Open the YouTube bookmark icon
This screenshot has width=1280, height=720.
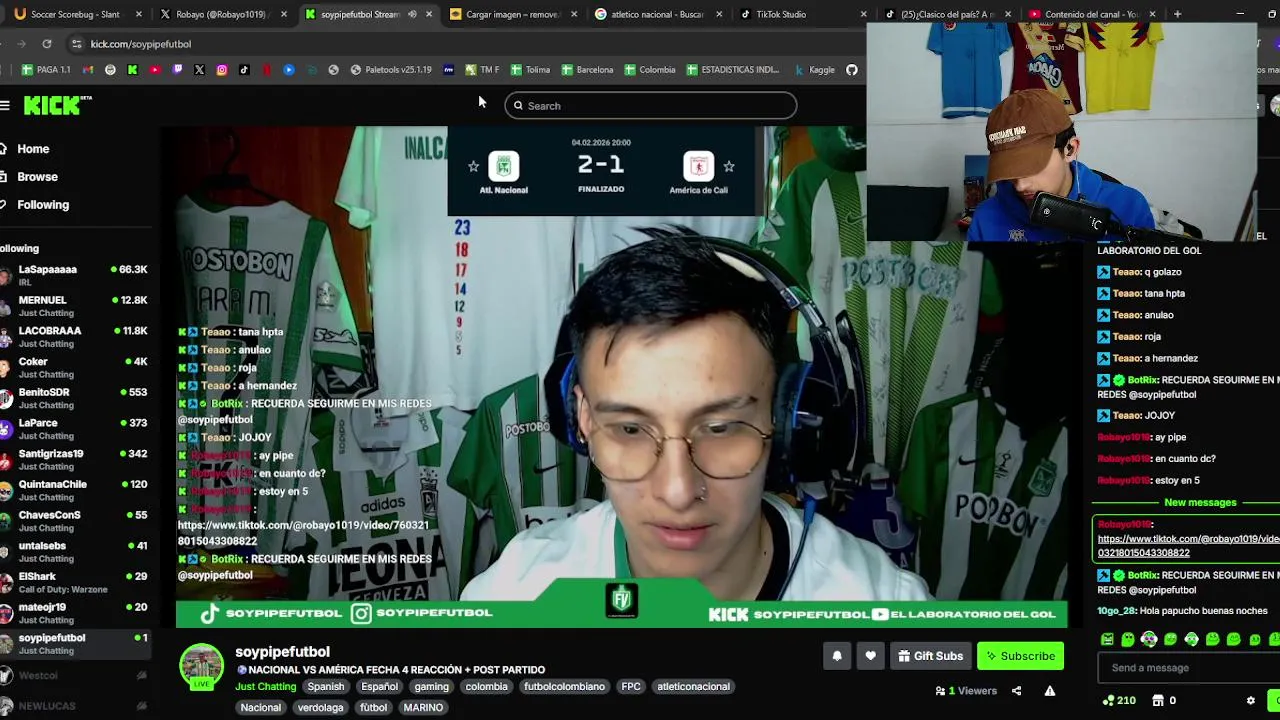pyautogui.click(x=155, y=70)
